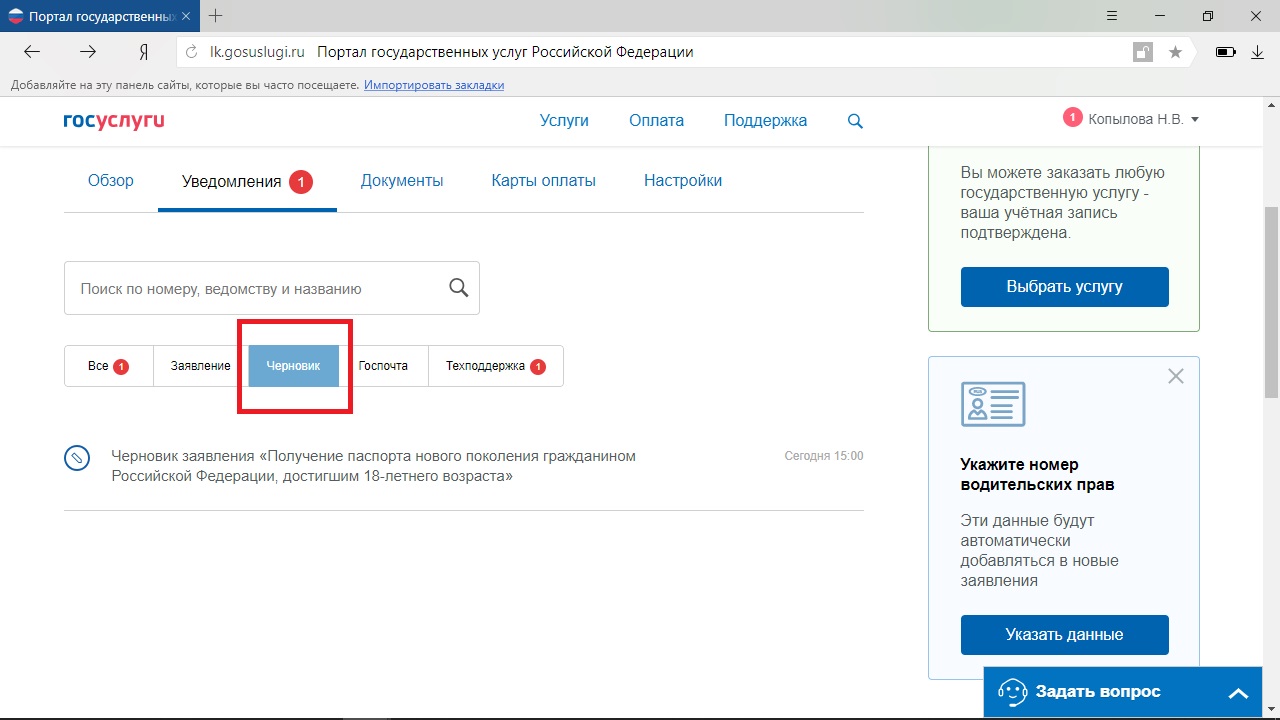Click the search magnifier in notifications field
This screenshot has width=1280, height=720.
pos(458,288)
